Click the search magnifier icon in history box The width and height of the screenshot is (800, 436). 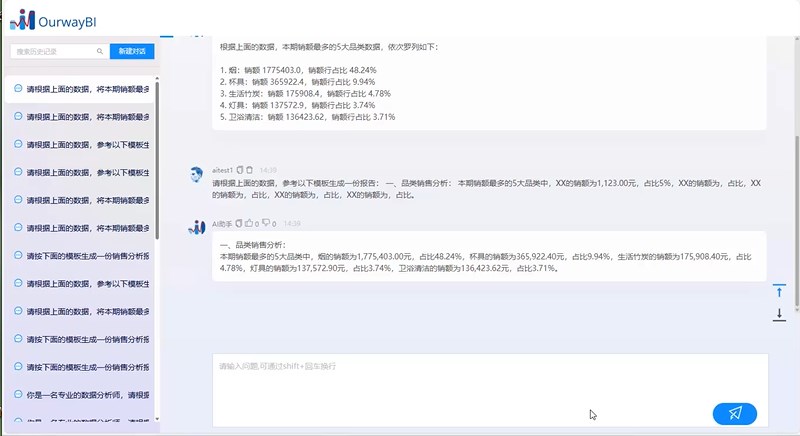pyautogui.click(x=100, y=51)
